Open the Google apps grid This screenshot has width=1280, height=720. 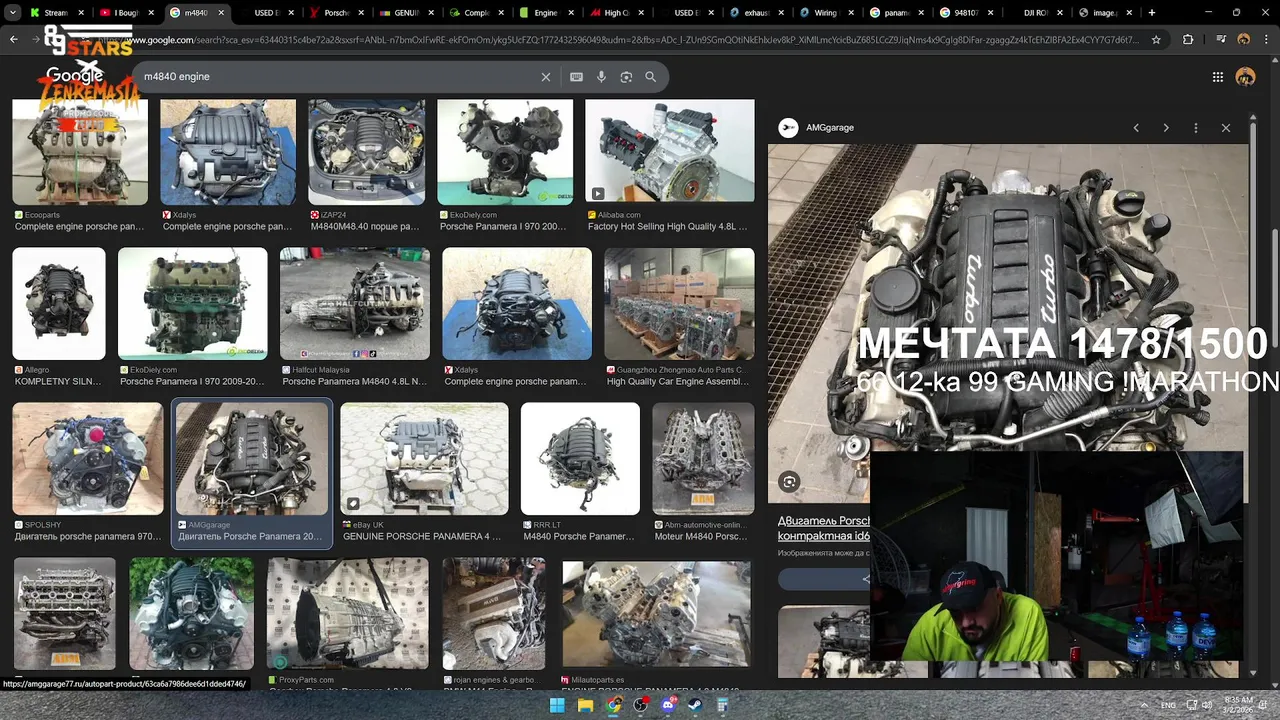pyautogui.click(x=1218, y=77)
